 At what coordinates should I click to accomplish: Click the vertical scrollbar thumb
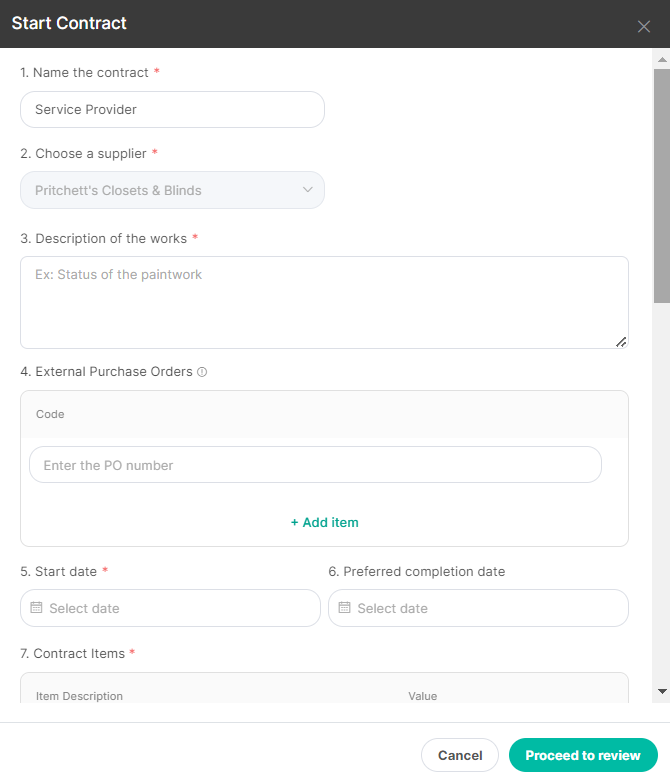(x=662, y=186)
